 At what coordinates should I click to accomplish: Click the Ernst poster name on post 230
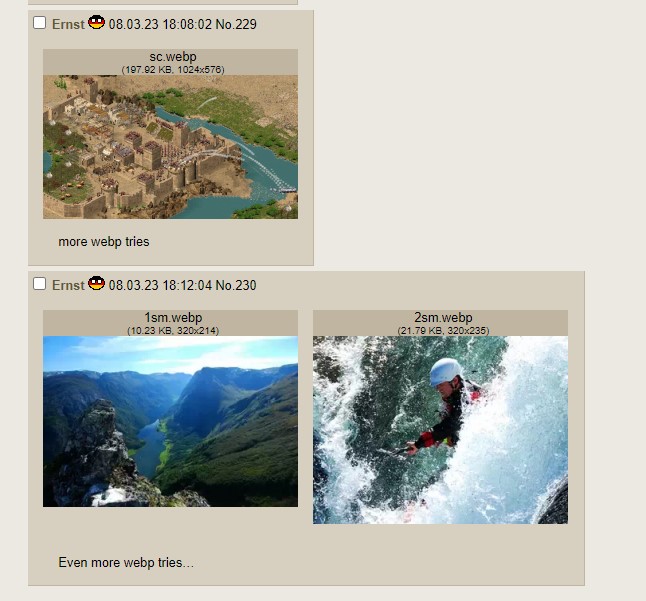(x=68, y=285)
